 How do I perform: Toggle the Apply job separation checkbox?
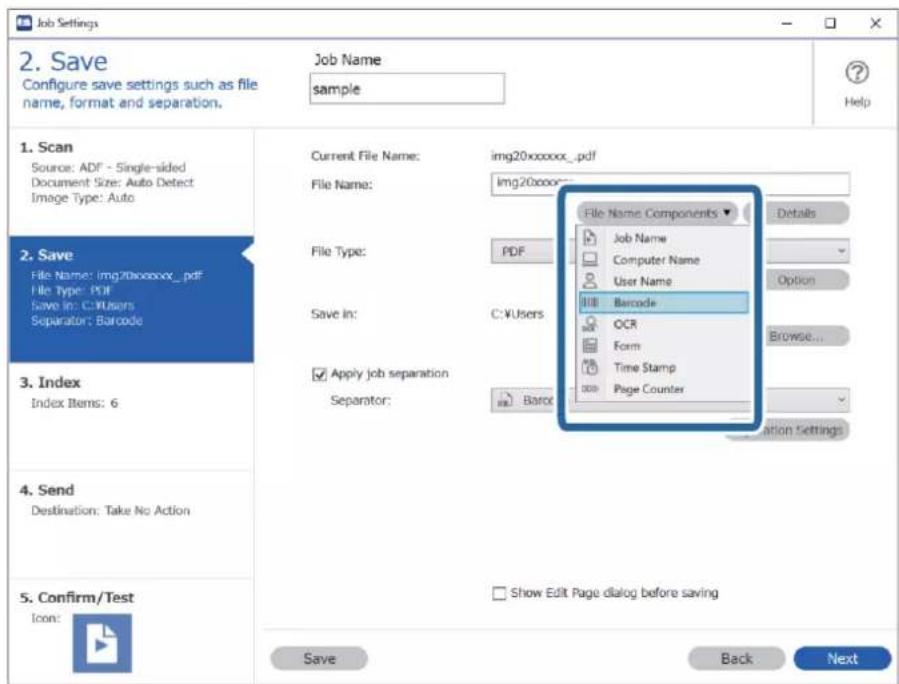tap(319, 374)
